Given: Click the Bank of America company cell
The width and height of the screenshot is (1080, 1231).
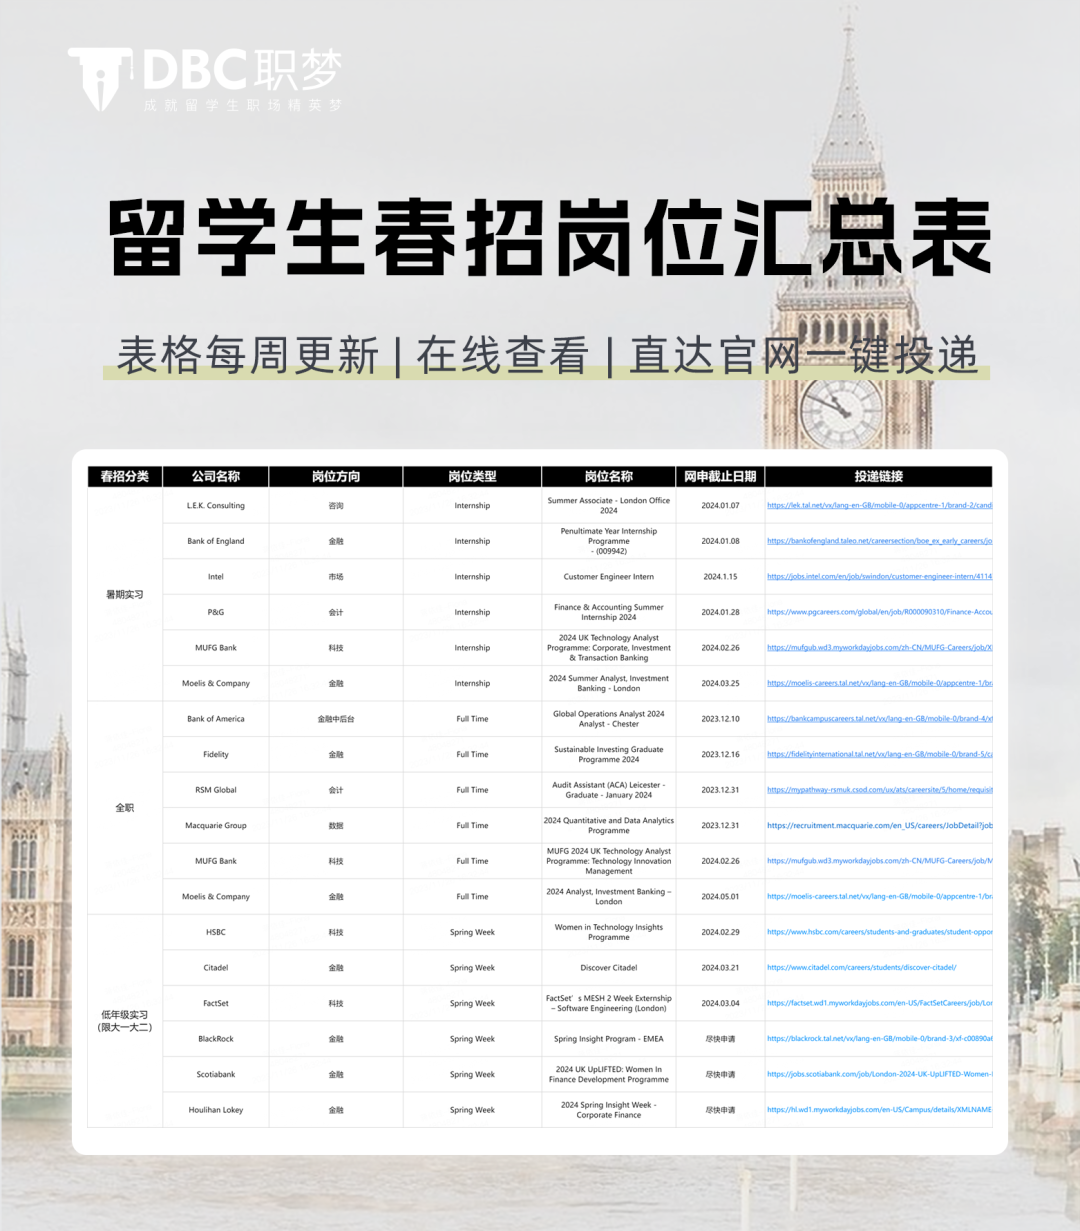Looking at the screenshot, I should 216,719.
